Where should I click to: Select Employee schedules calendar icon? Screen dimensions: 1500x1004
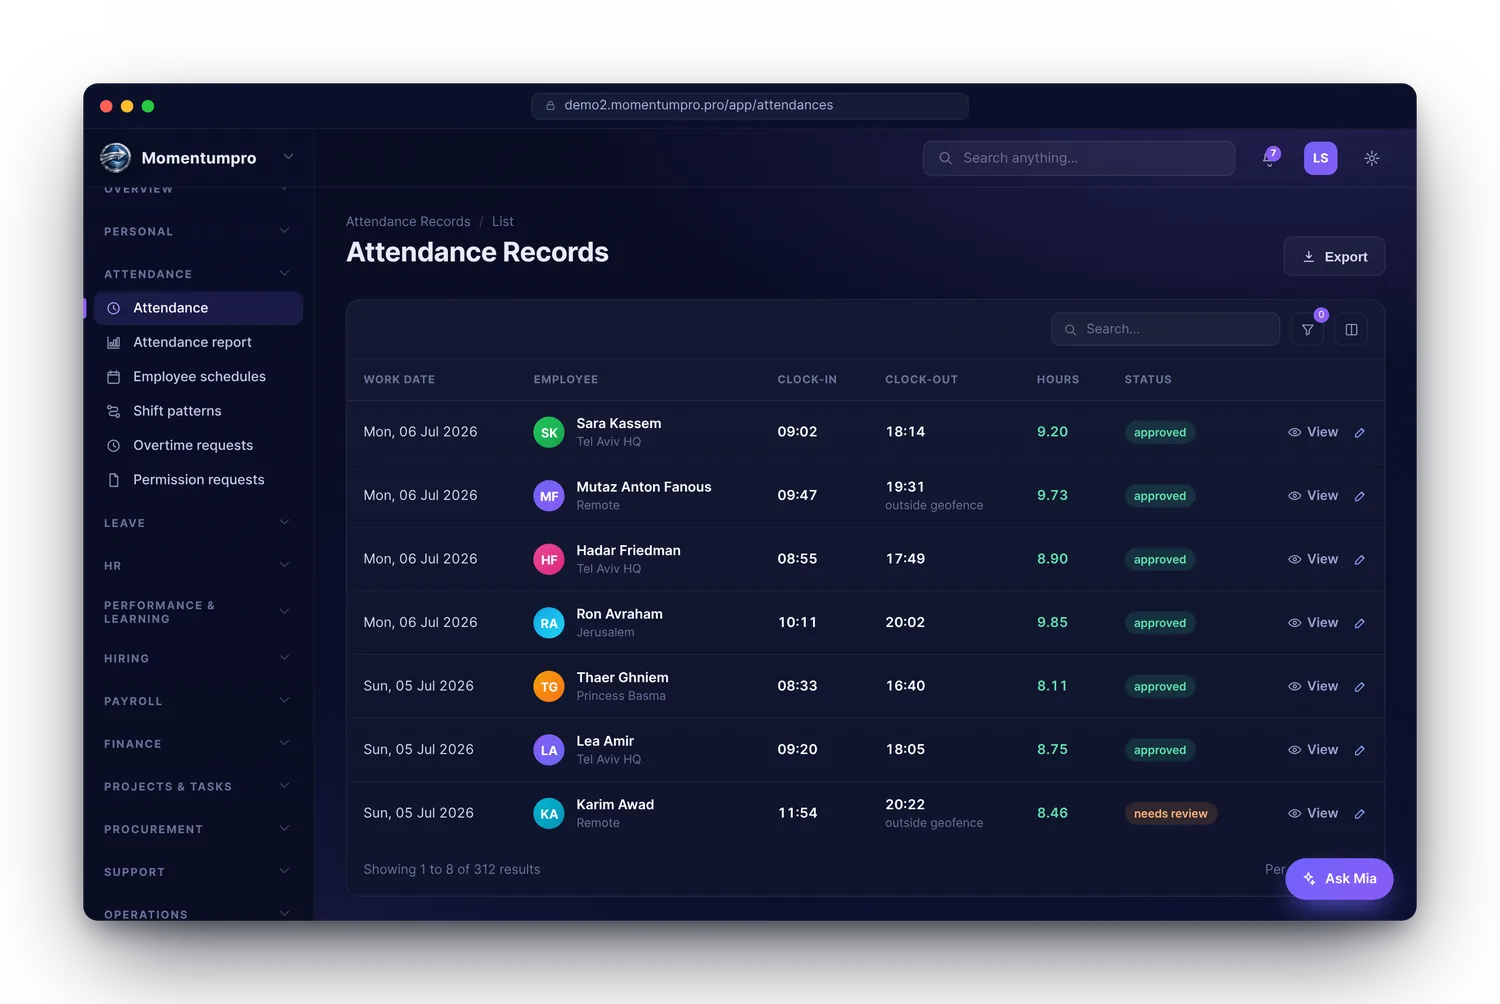pyautogui.click(x=114, y=377)
